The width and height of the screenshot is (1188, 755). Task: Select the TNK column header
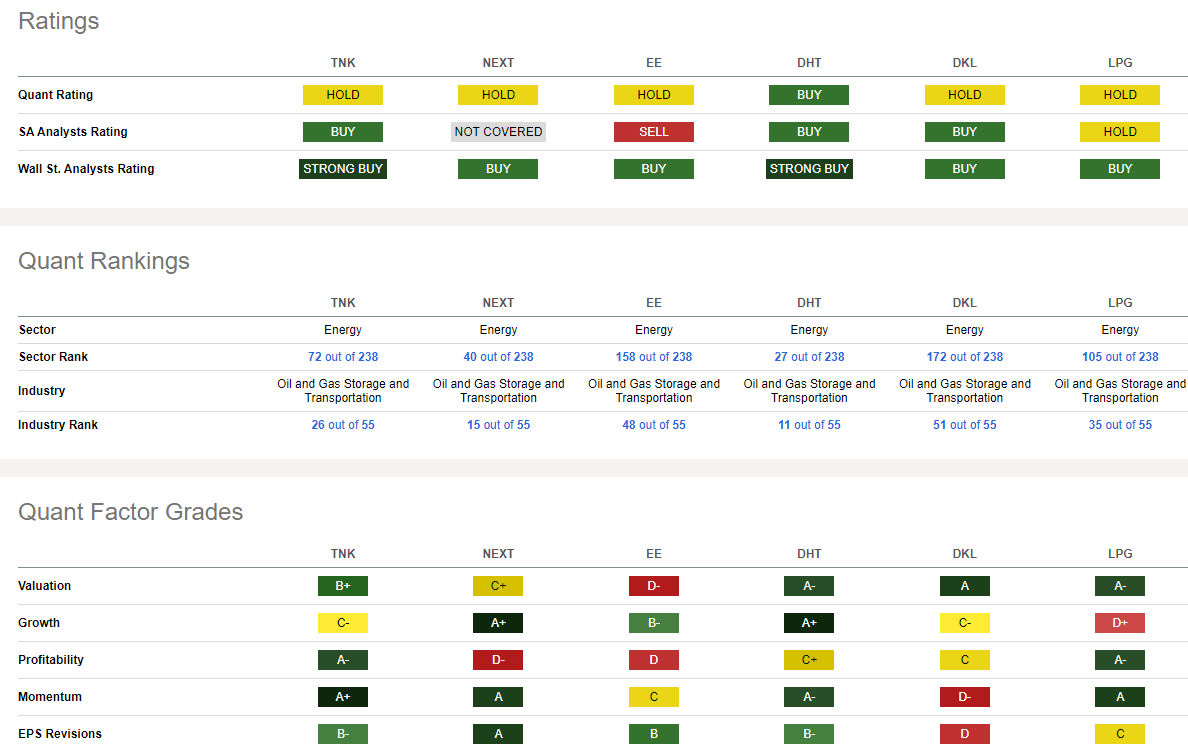click(342, 62)
